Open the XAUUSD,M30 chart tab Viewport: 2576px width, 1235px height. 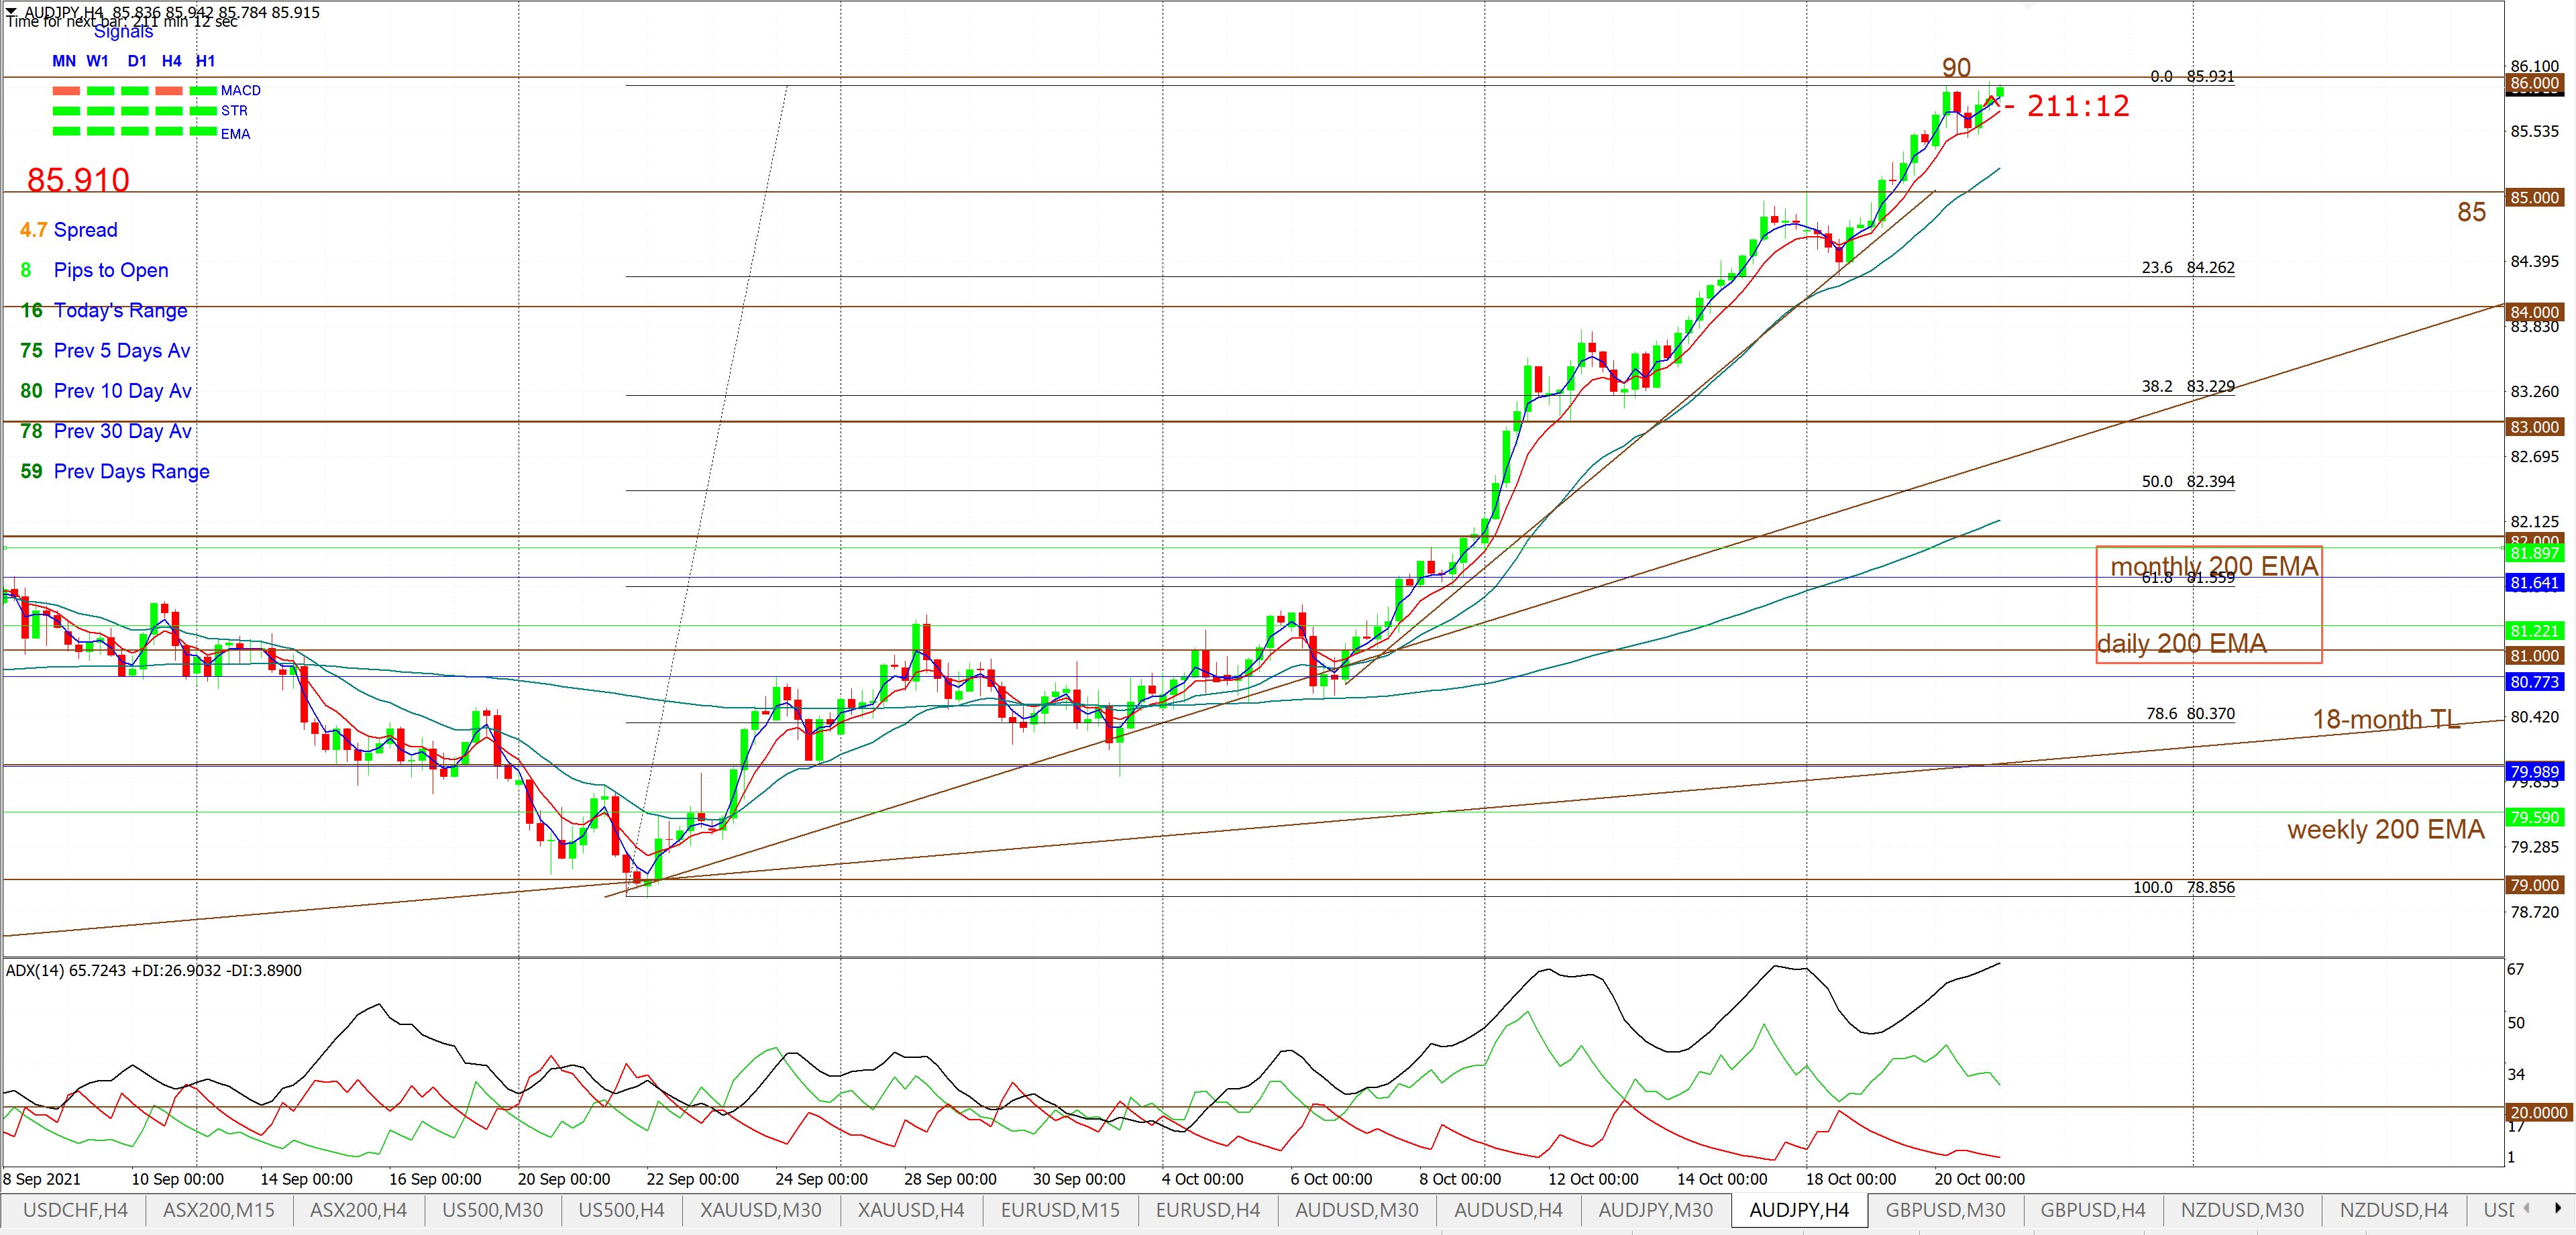click(x=761, y=1210)
